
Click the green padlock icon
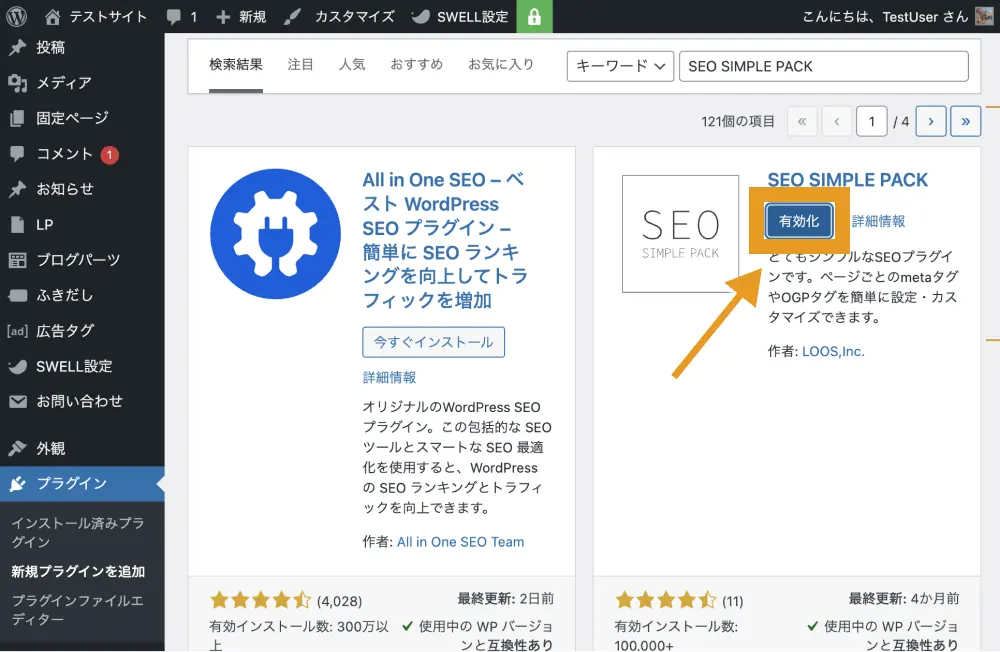[x=534, y=17]
